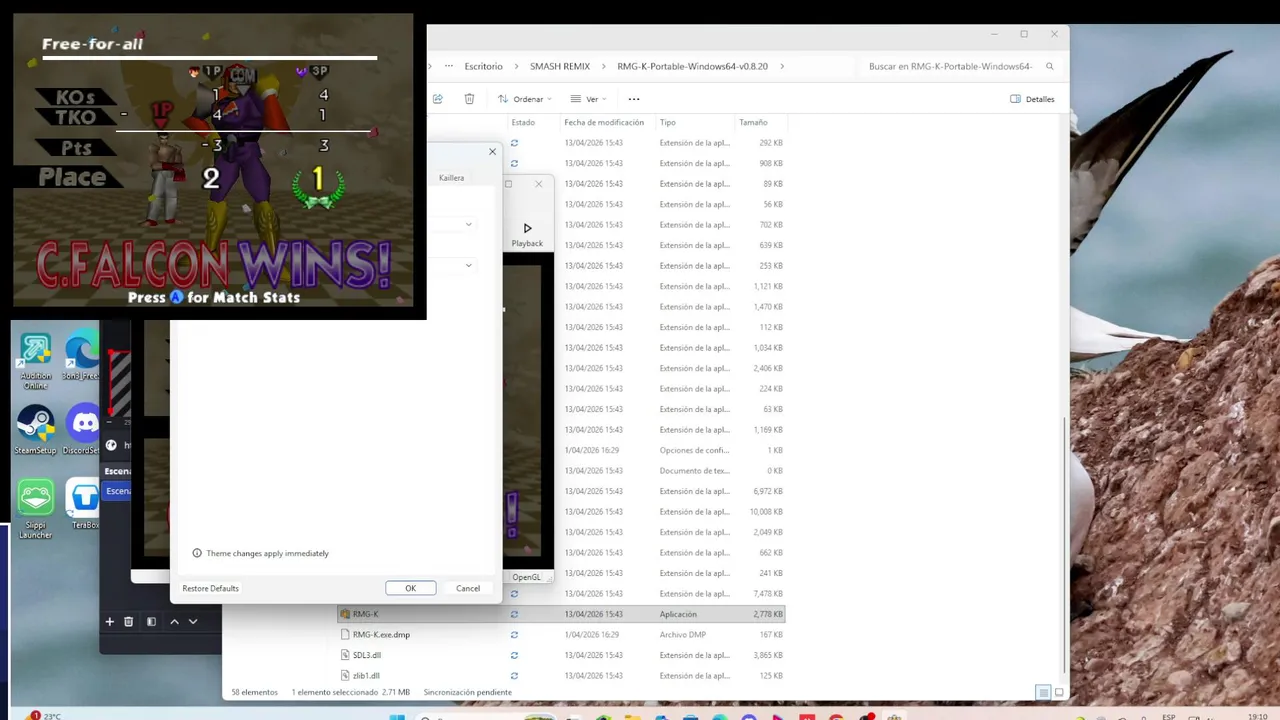Open the Ver view dropdown
The width and height of the screenshot is (1280, 720).
tap(588, 99)
